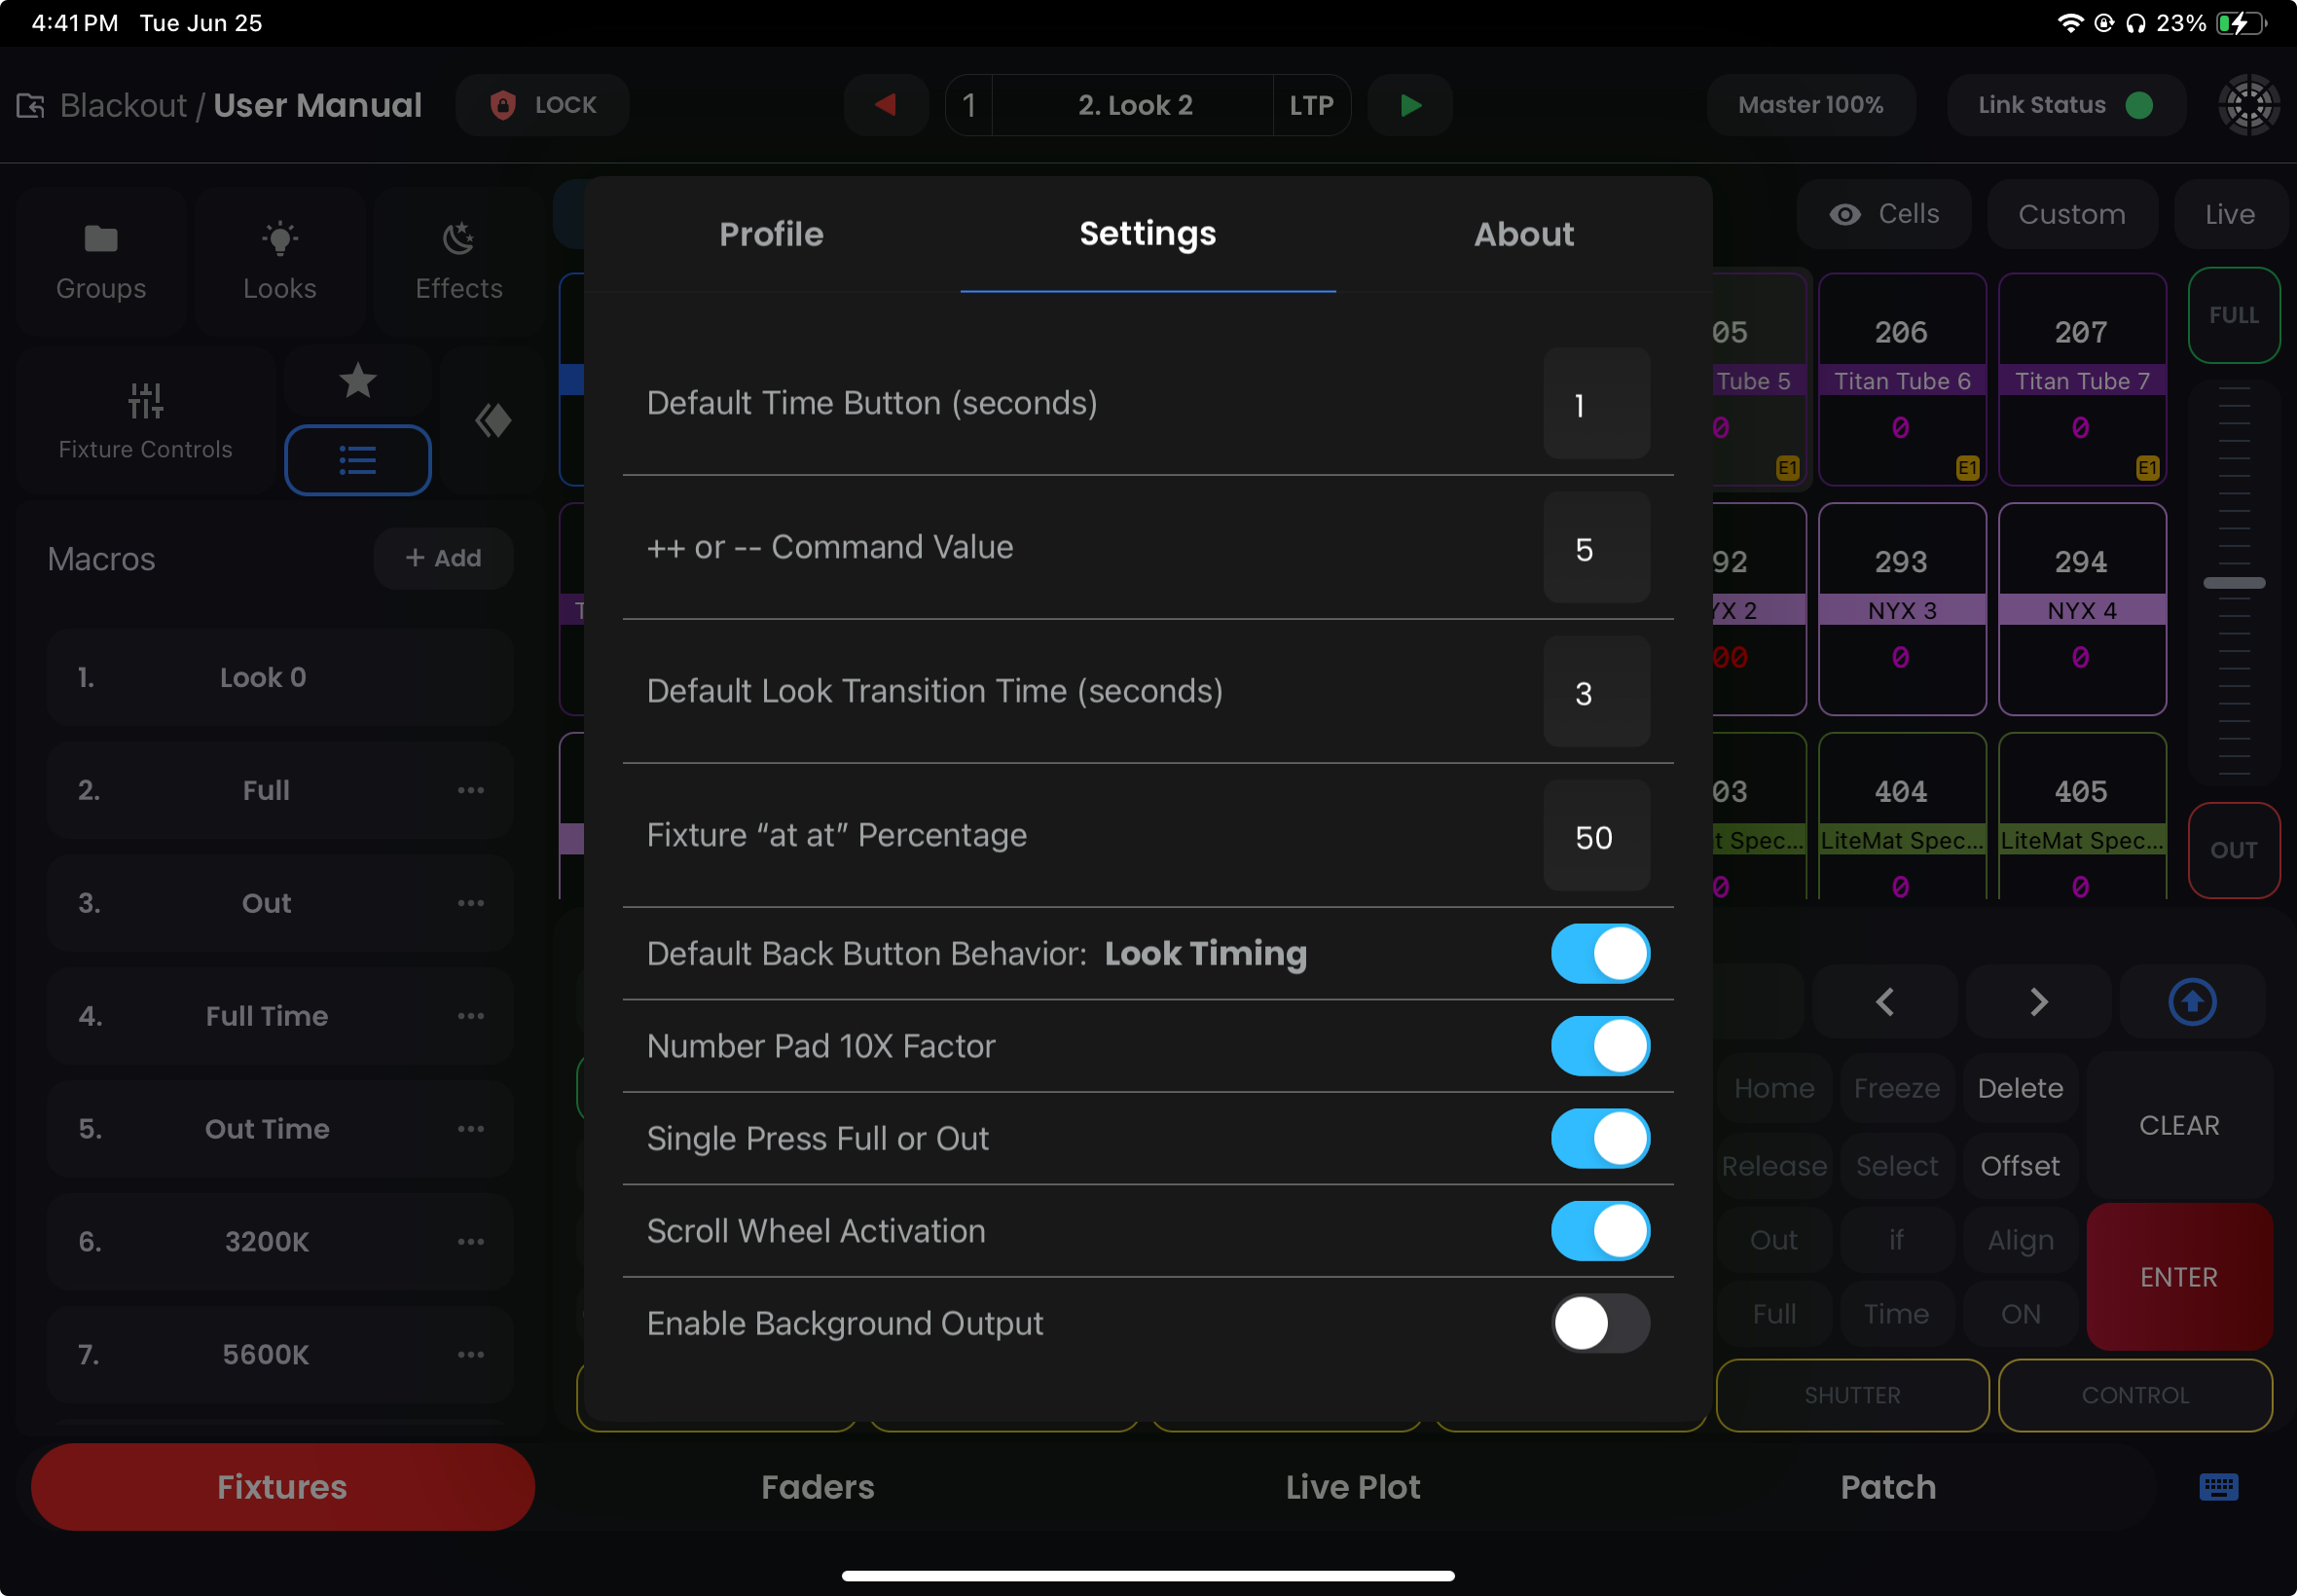This screenshot has height=1596, width=2297.
Task: Switch to the About tab
Action: [x=1523, y=234]
